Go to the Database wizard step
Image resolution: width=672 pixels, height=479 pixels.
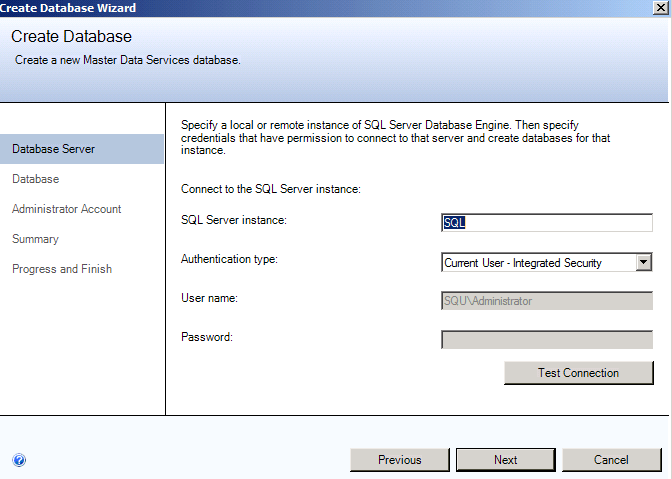click(36, 179)
